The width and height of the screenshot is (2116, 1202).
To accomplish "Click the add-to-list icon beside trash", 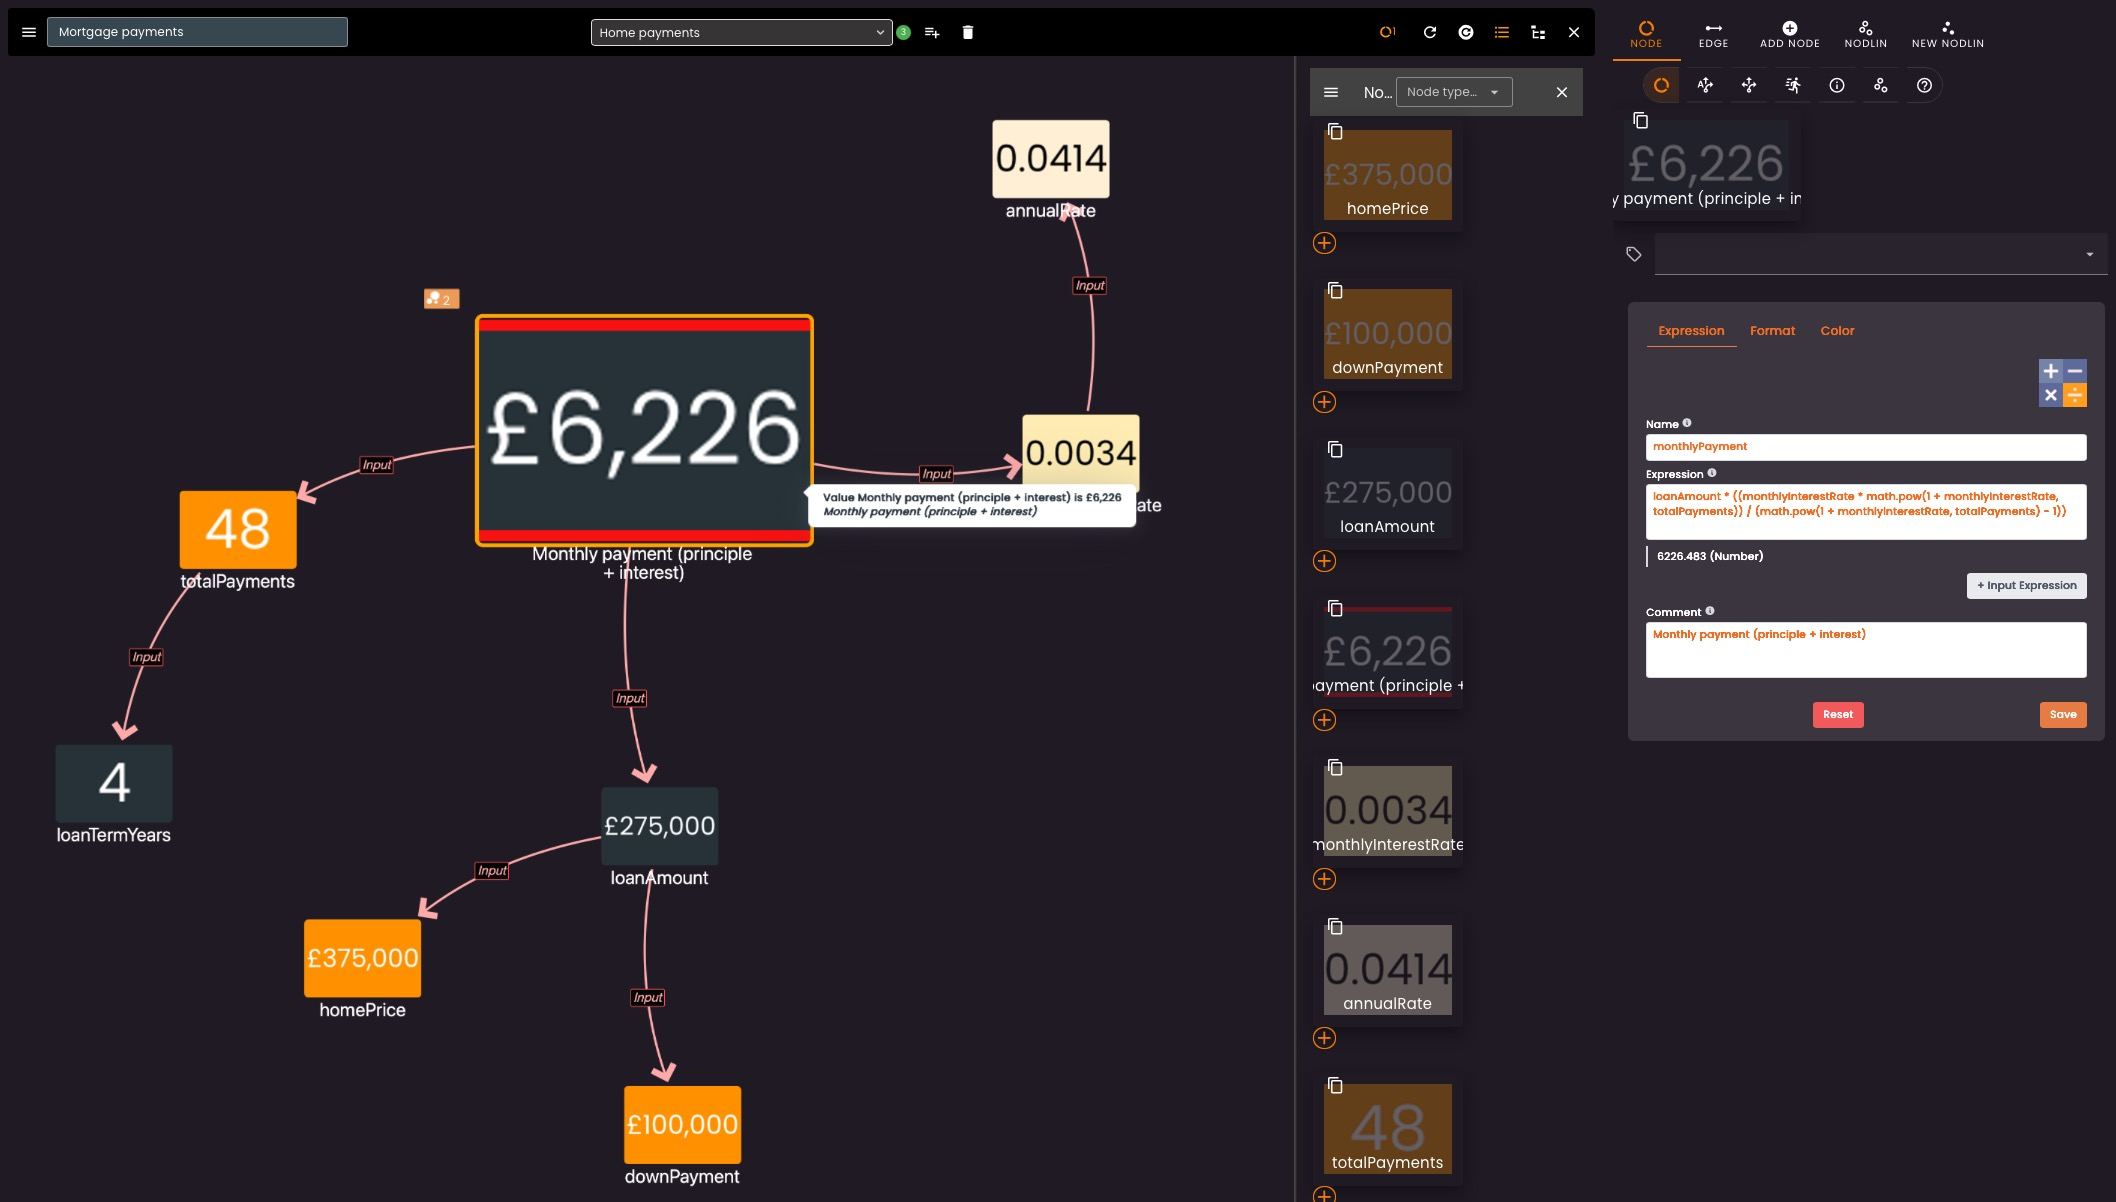I will [x=932, y=32].
